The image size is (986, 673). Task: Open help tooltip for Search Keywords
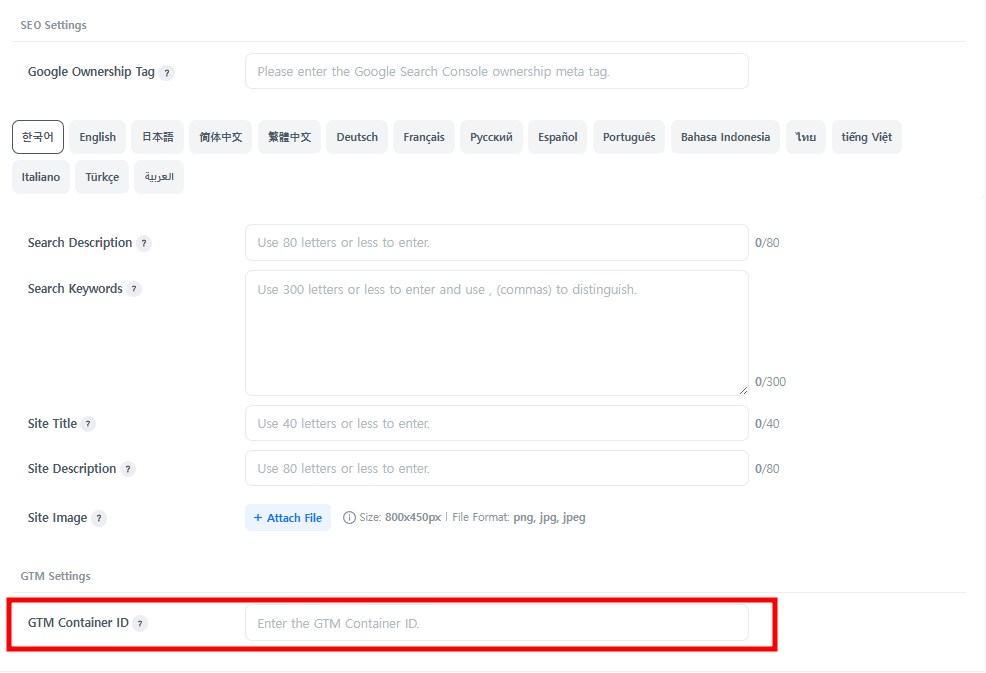(x=134, y=289)
